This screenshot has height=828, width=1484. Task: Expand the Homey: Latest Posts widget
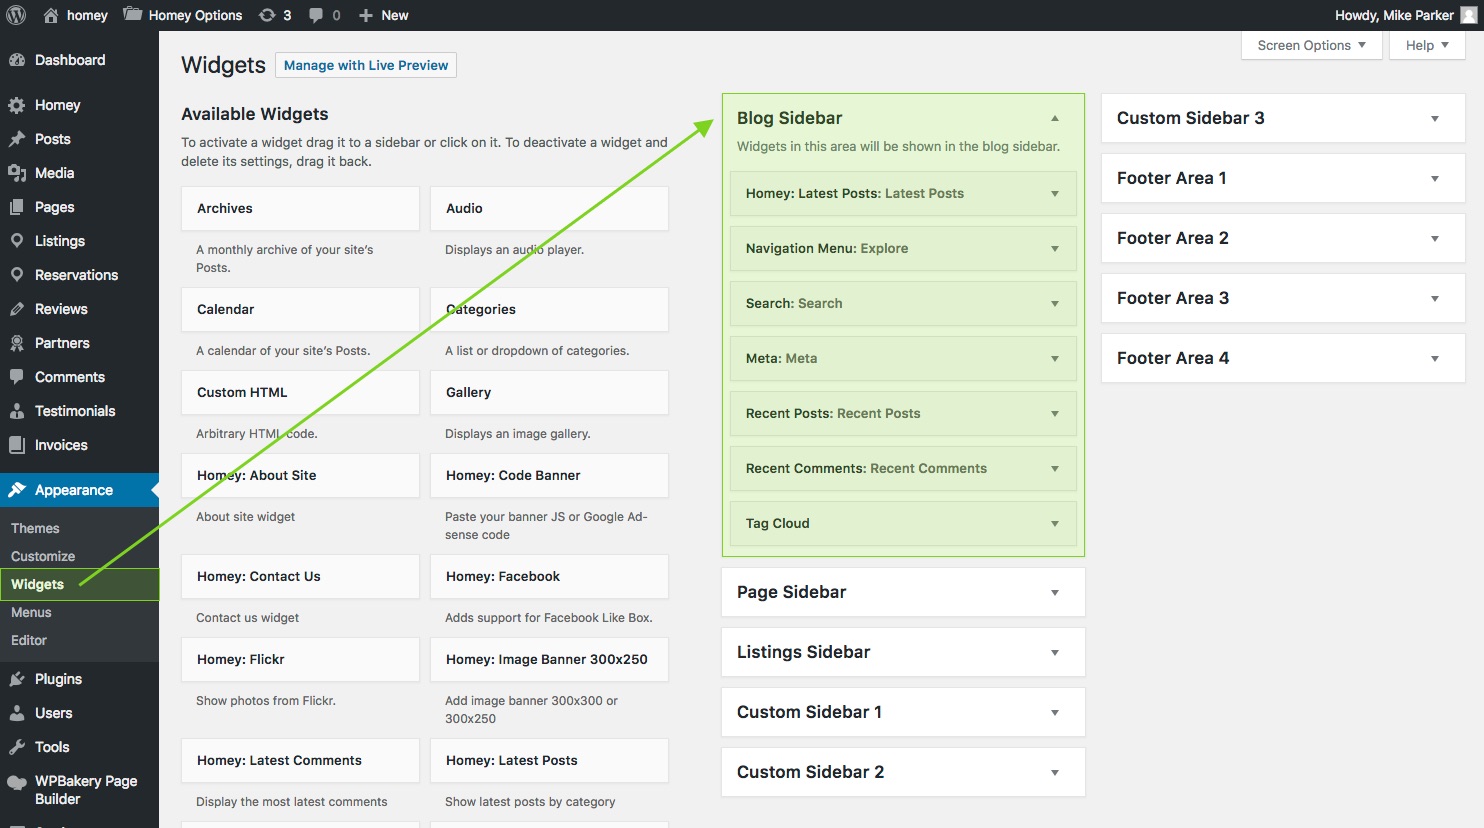click(1054, 194)
